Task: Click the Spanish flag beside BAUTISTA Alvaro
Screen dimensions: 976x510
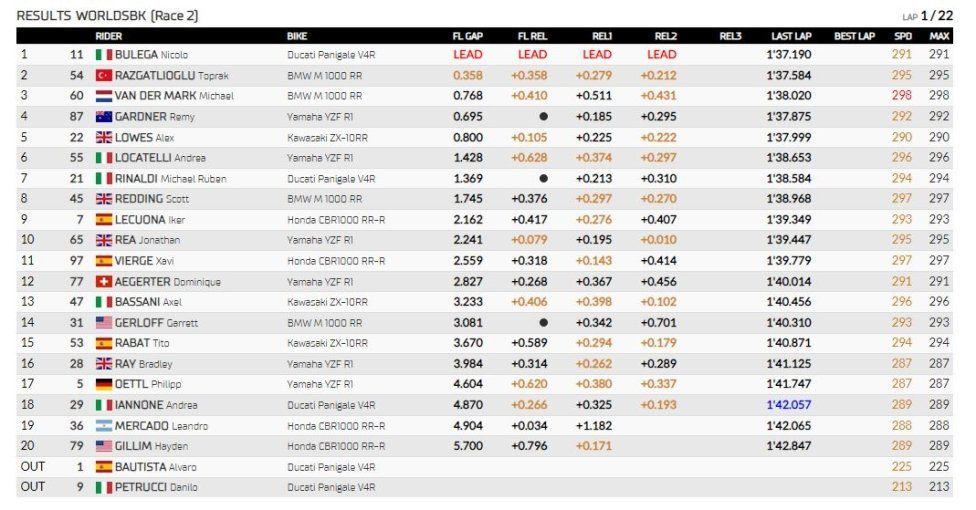Action: [x=103, y=467]
